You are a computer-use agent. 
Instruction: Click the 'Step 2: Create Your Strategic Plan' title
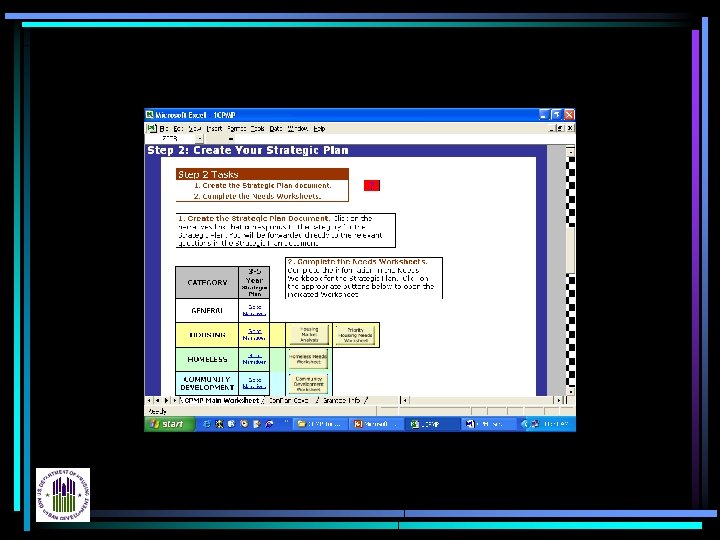point(248,150)
